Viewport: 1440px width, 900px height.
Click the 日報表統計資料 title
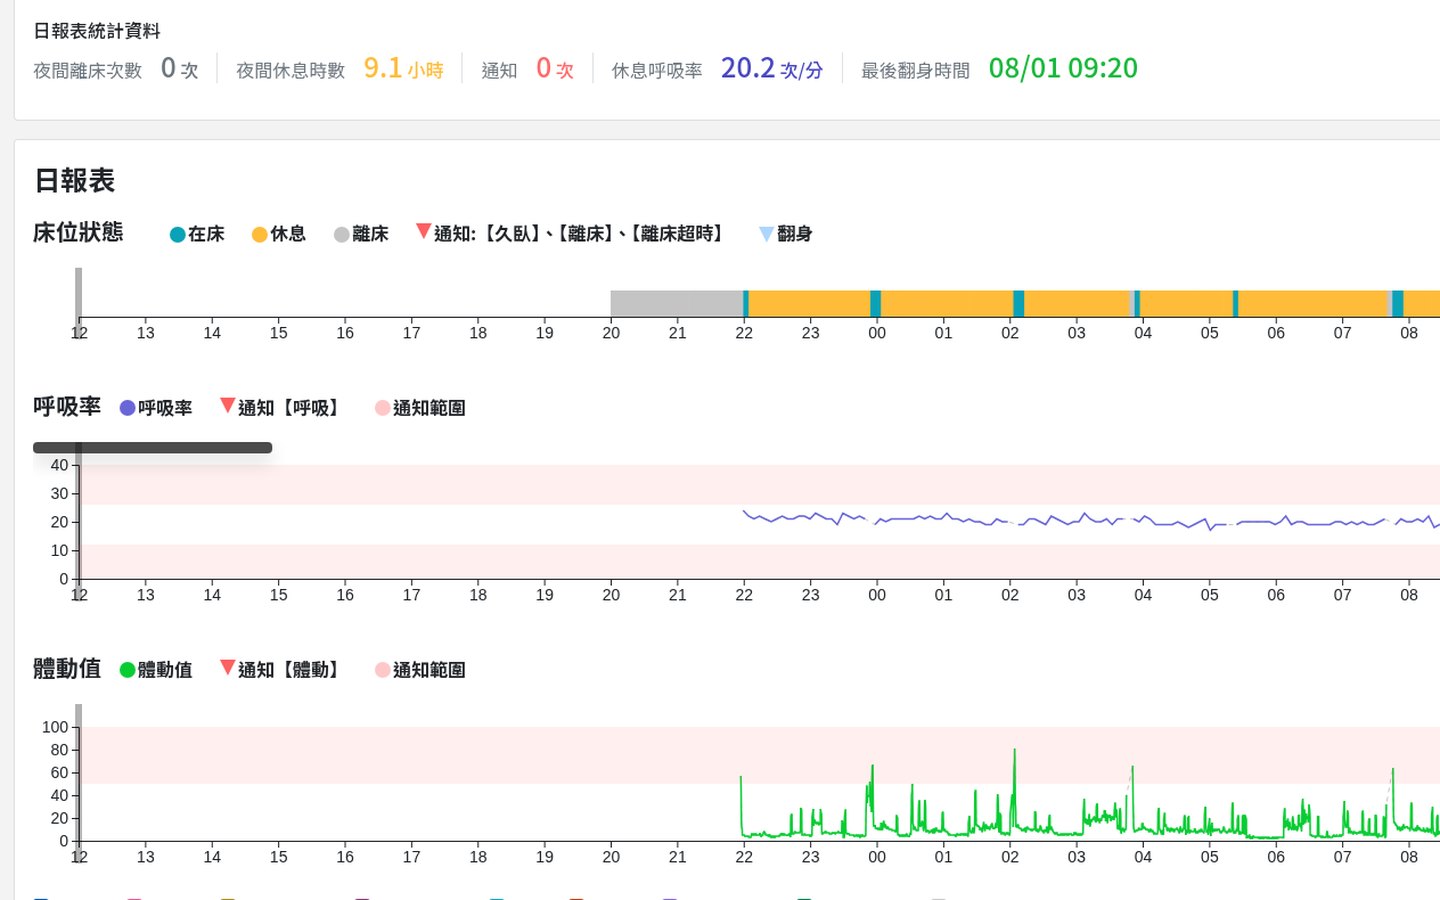tap(97, 31)
